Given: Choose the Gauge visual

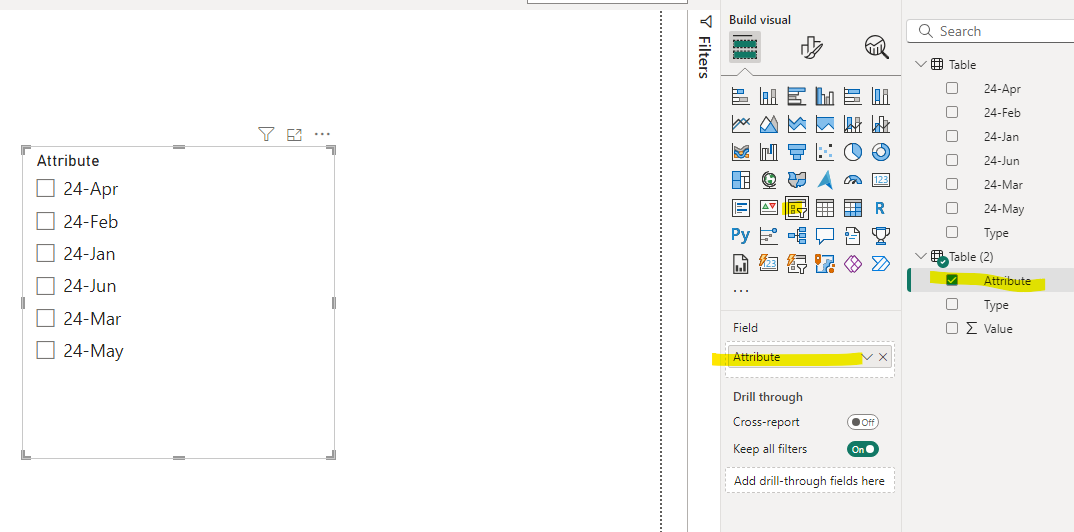Looking at the screenshot, I should (x=853, y=179).
